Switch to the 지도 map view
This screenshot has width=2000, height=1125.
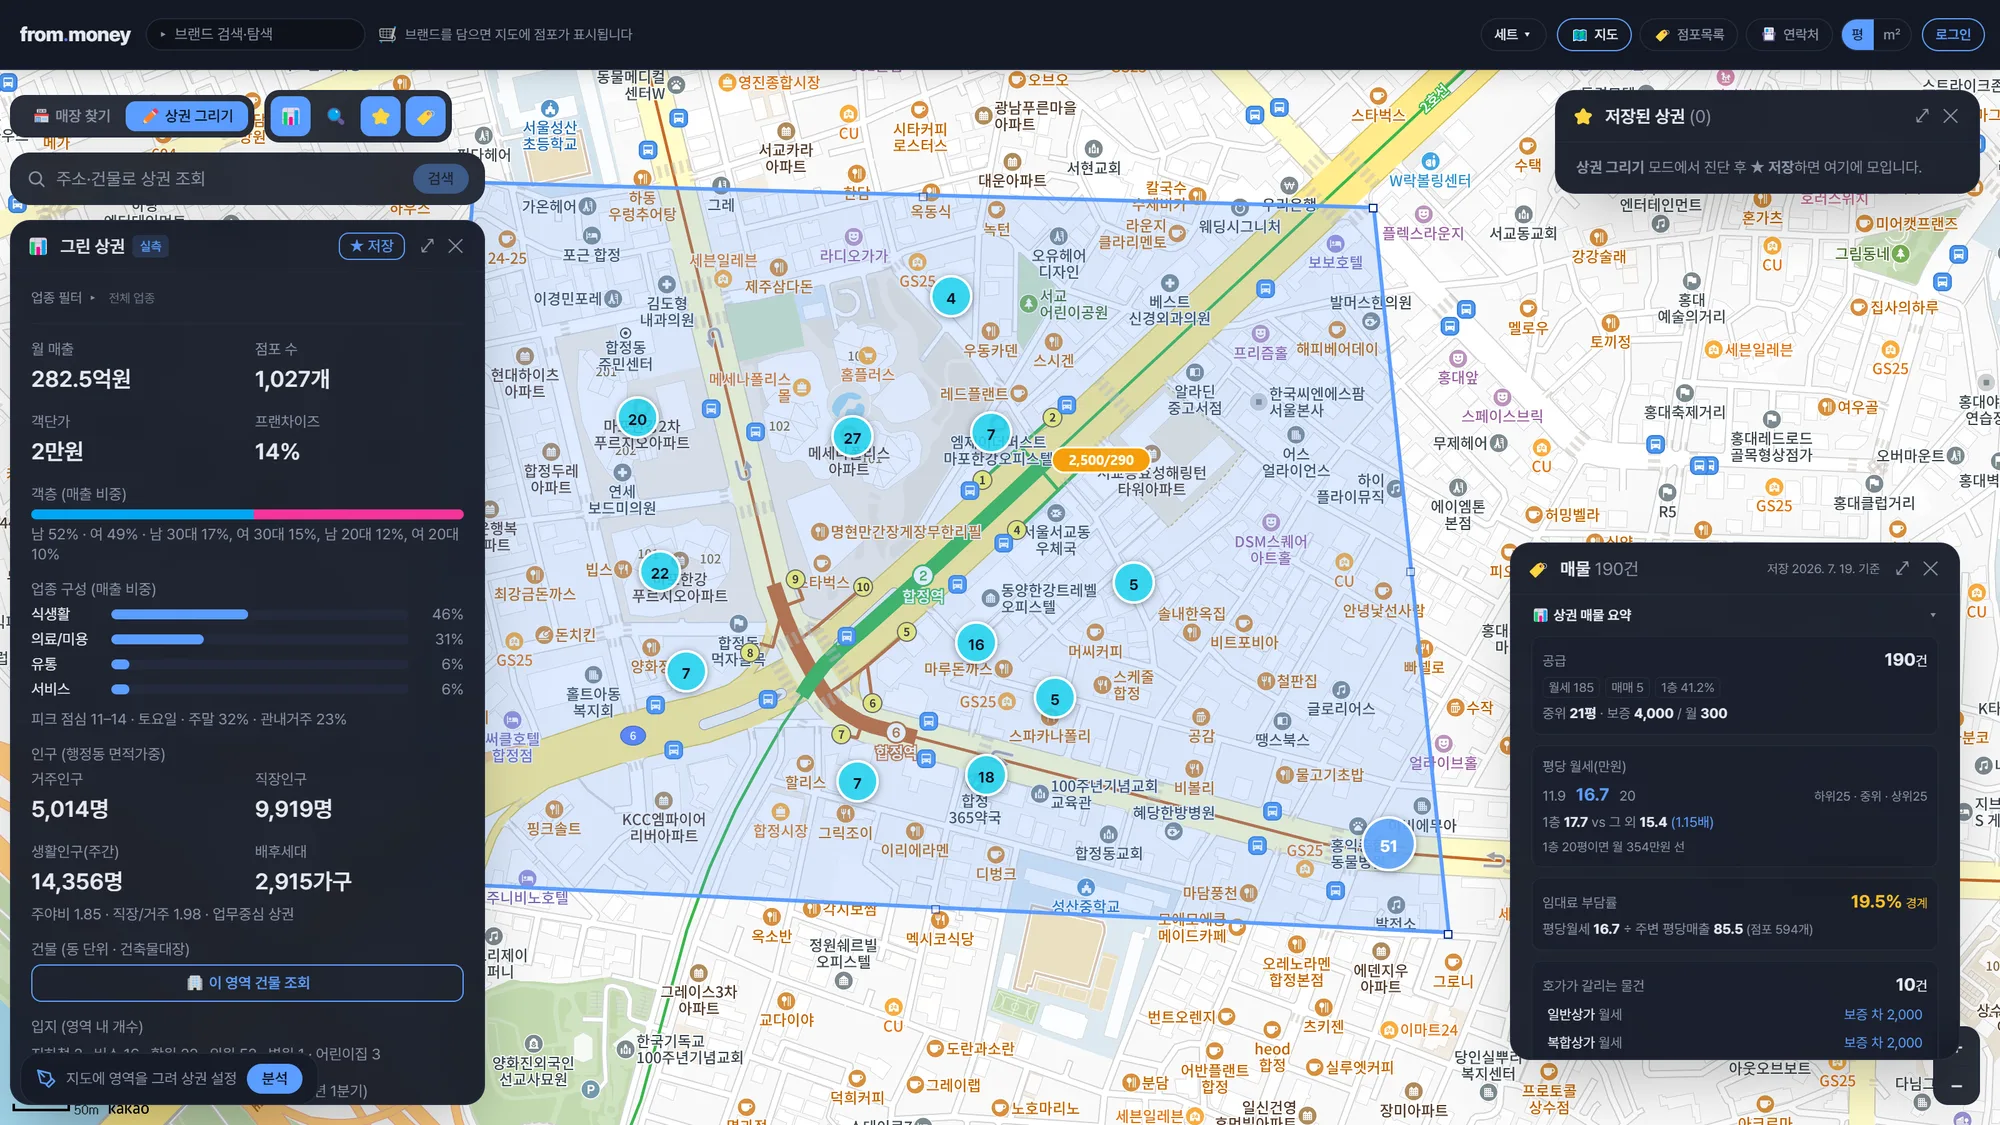(x=1594, y=34)
